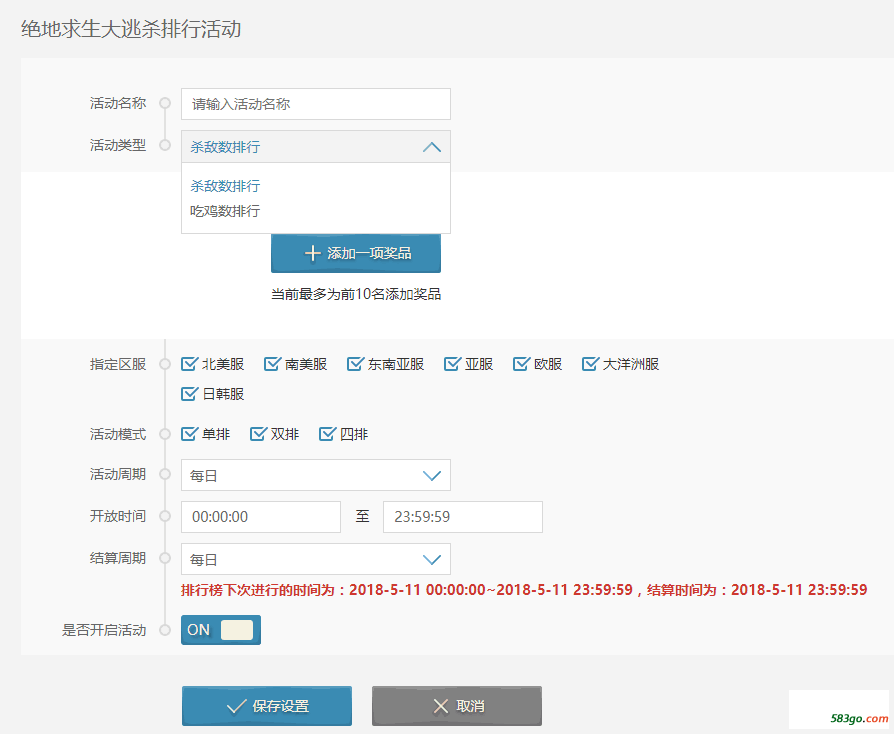Viewport: 894px width, 734px height.
Task: Uncheck 单排 mode checkbox
Action: 189,434
